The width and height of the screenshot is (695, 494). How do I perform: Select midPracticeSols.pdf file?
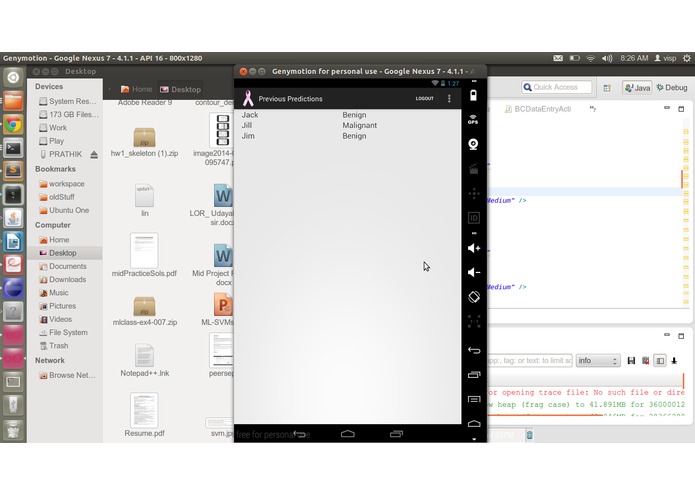coord(144,255)
